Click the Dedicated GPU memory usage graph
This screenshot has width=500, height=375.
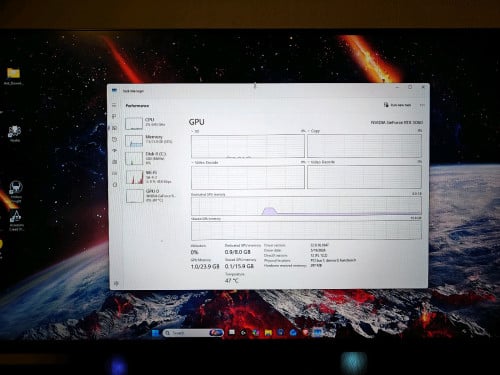(306, 206)
